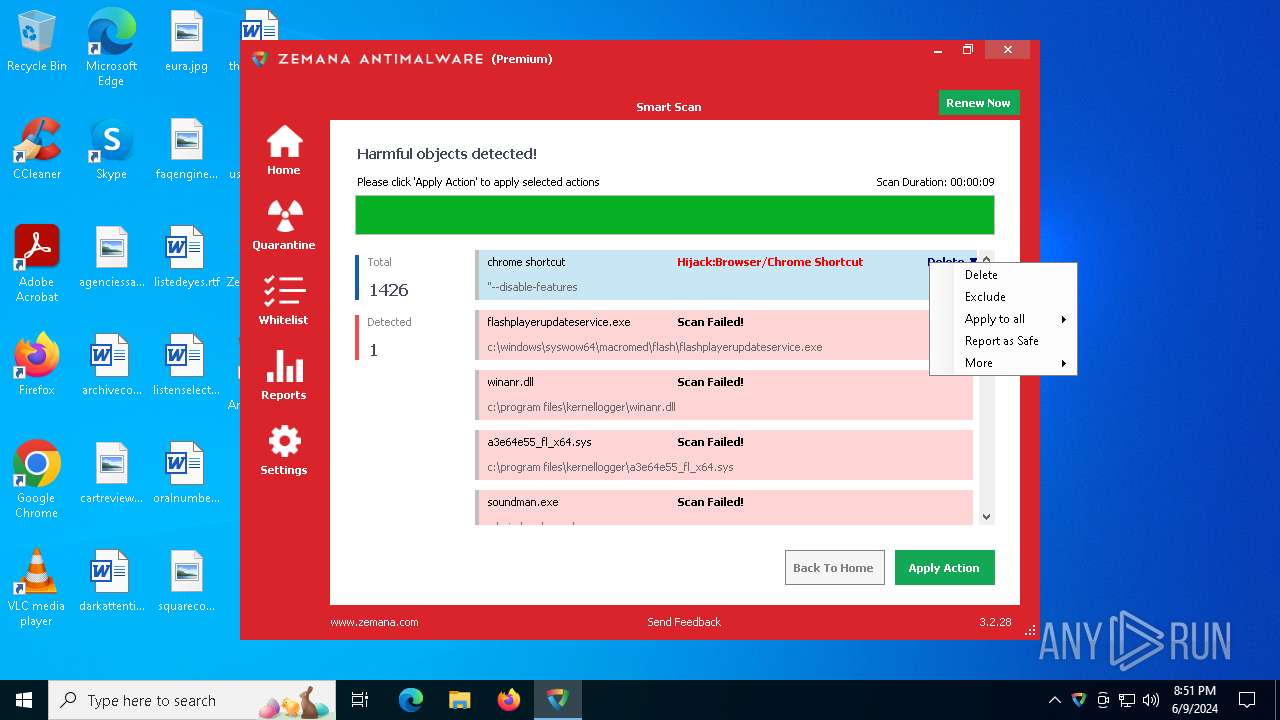Open the notification center
Image resolution: width=1280 pixels, height=720 pixels.
click(x=1247, y=700)
